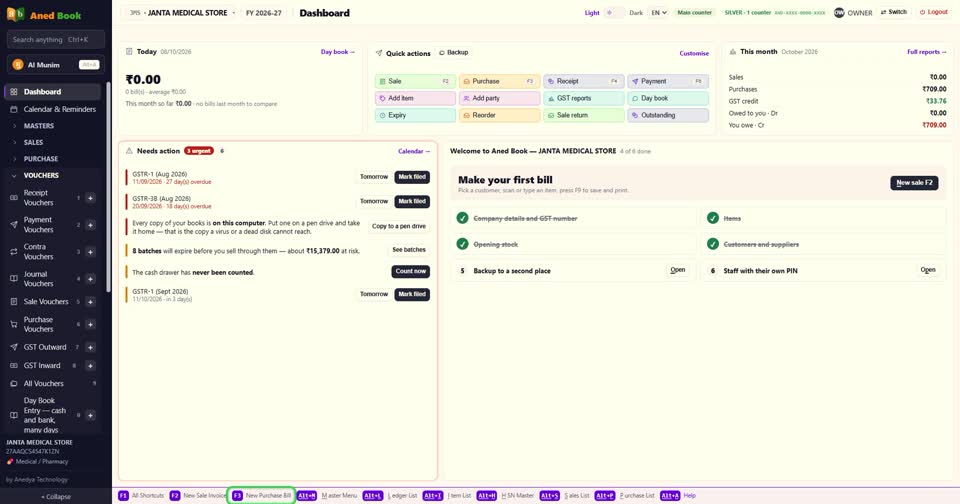Viewport: 960px width, 504px height.
Task: Add new Contra Voucher with plus icon
Action: coord(90,252)
